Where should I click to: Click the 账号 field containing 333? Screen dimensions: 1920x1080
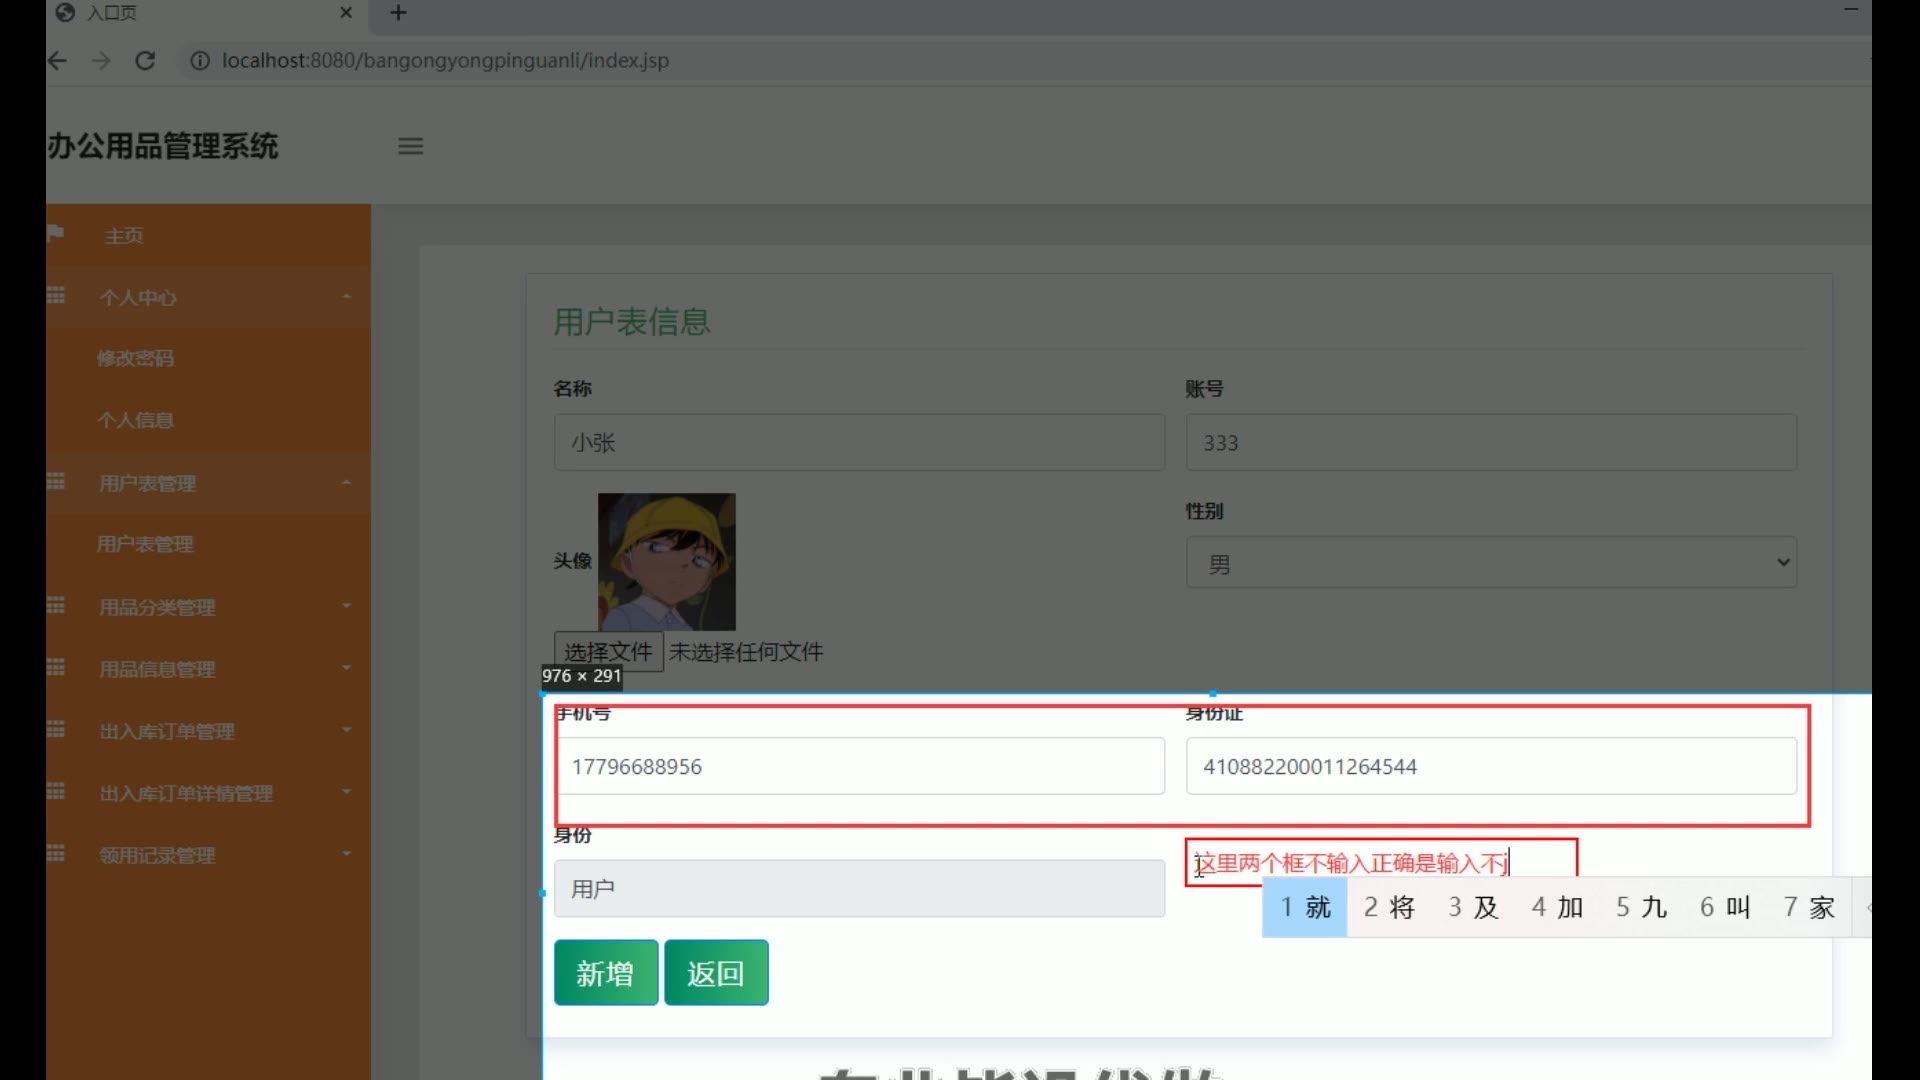pyautogui.click(x=1491, y=442)
